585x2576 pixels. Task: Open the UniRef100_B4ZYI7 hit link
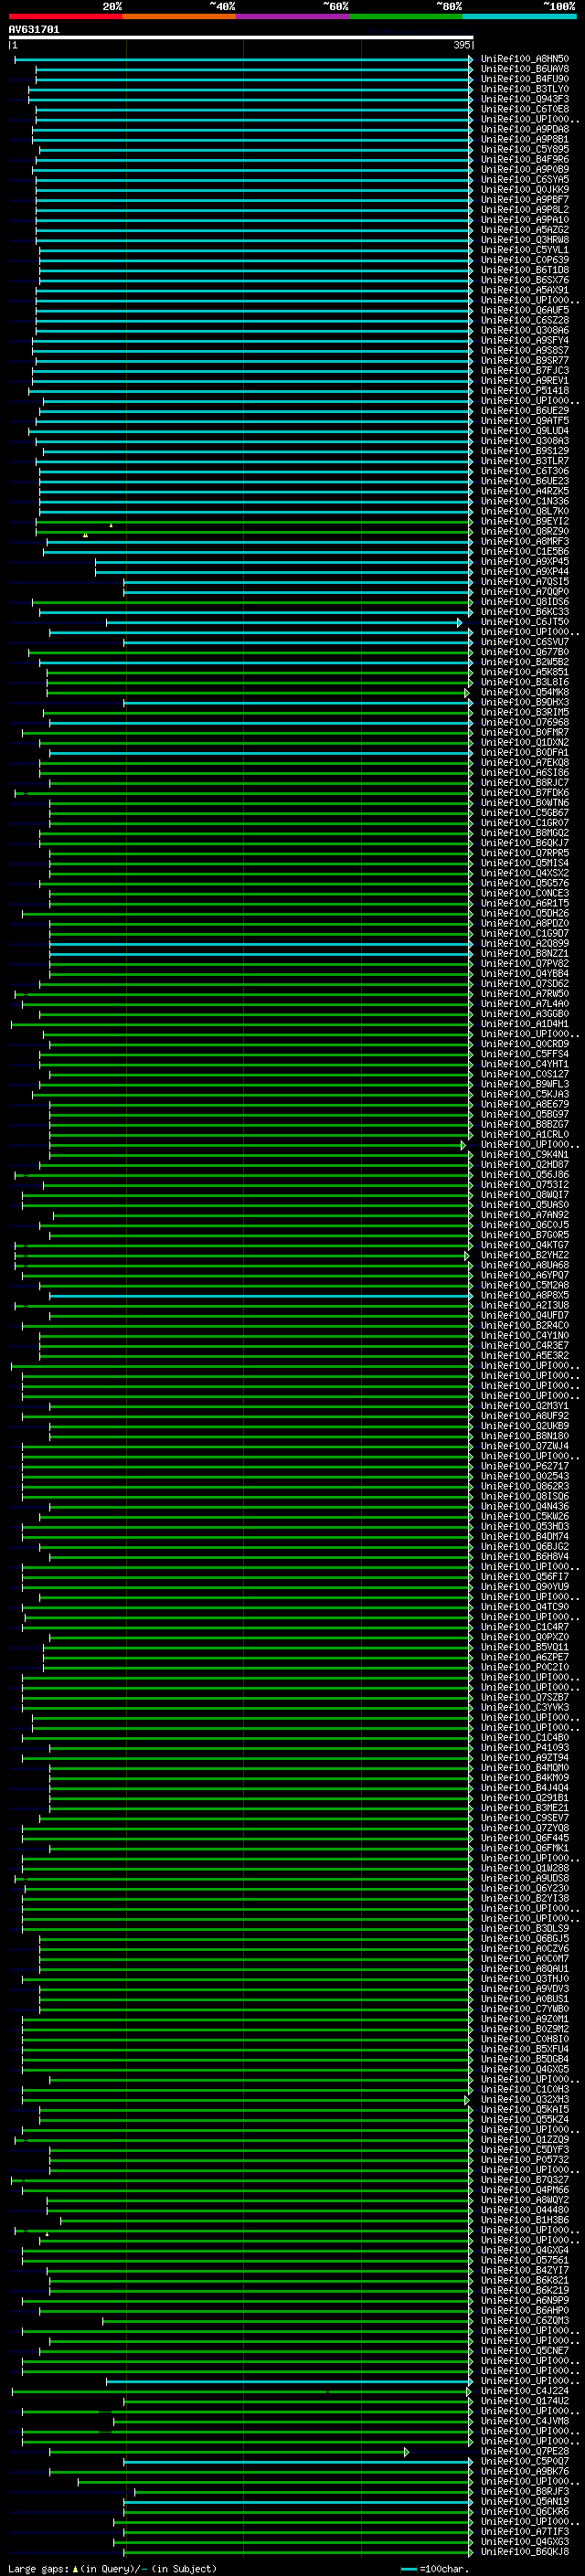(x=524, y=2270)
